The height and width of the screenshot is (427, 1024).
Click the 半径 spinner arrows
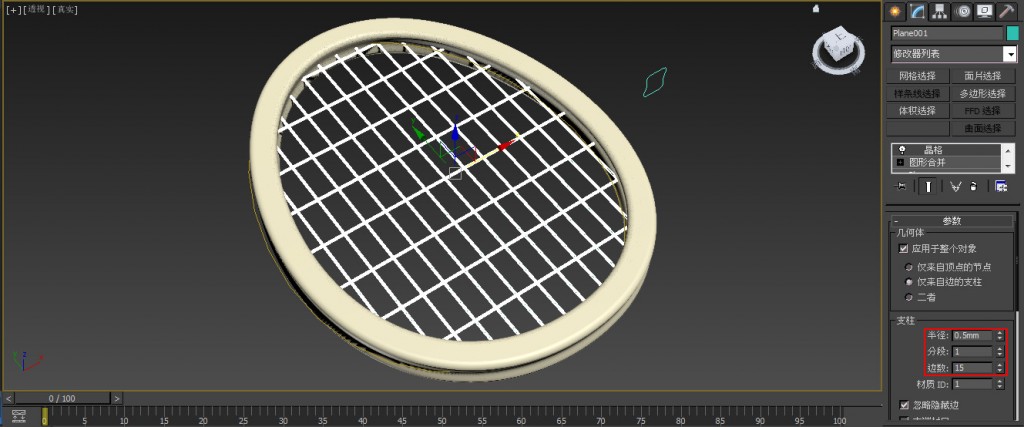tap(1000, 336)
